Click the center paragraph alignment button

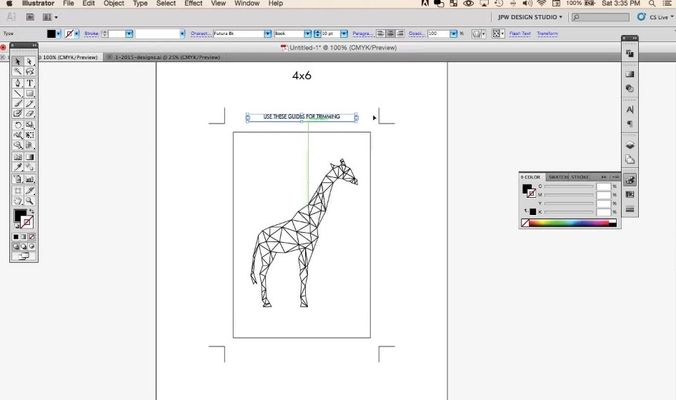click(389, 33)
